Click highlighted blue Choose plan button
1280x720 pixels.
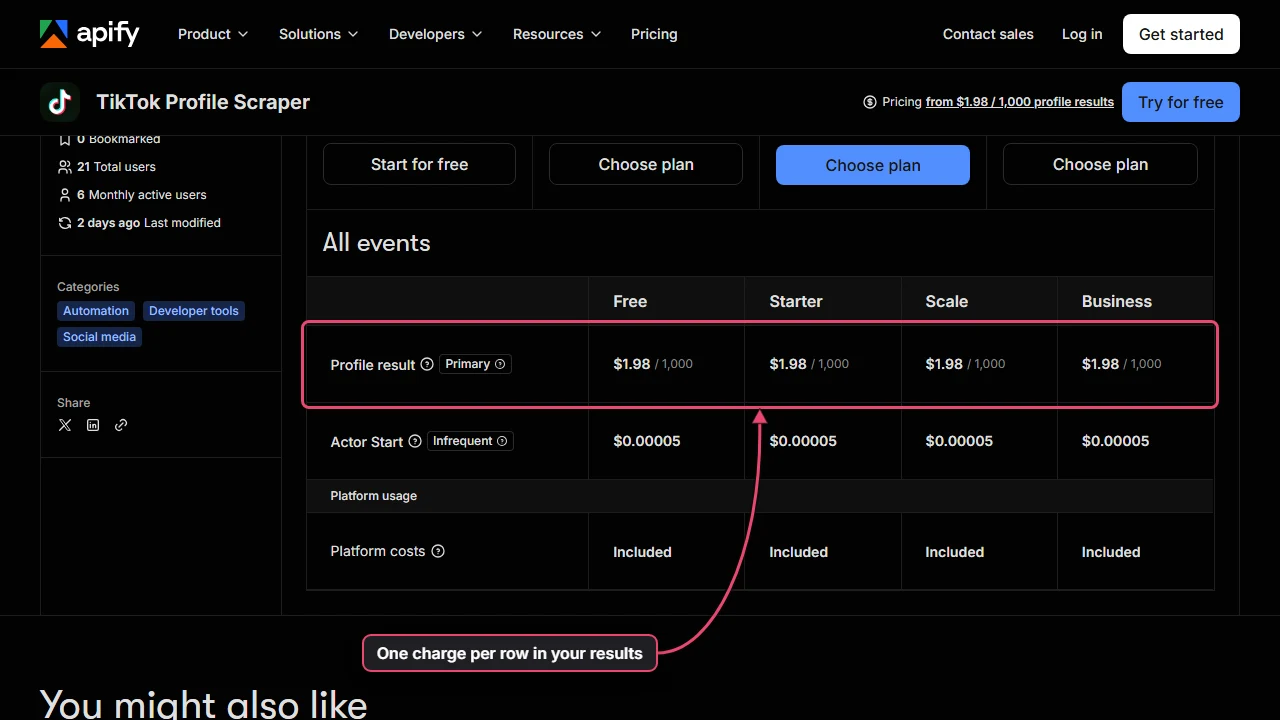click(x=873, y=165)
